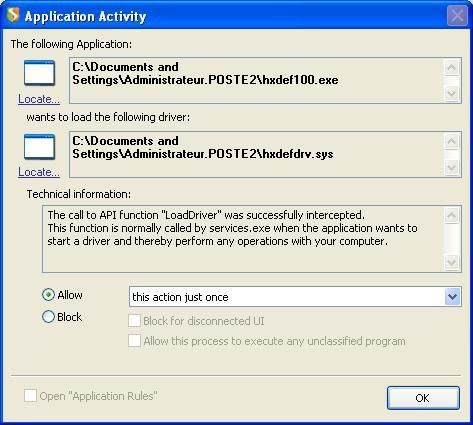Viewport: 473px width, 425px height.
Task: Open Locate link under the driver icon
Action: click(x=39, y=172)
